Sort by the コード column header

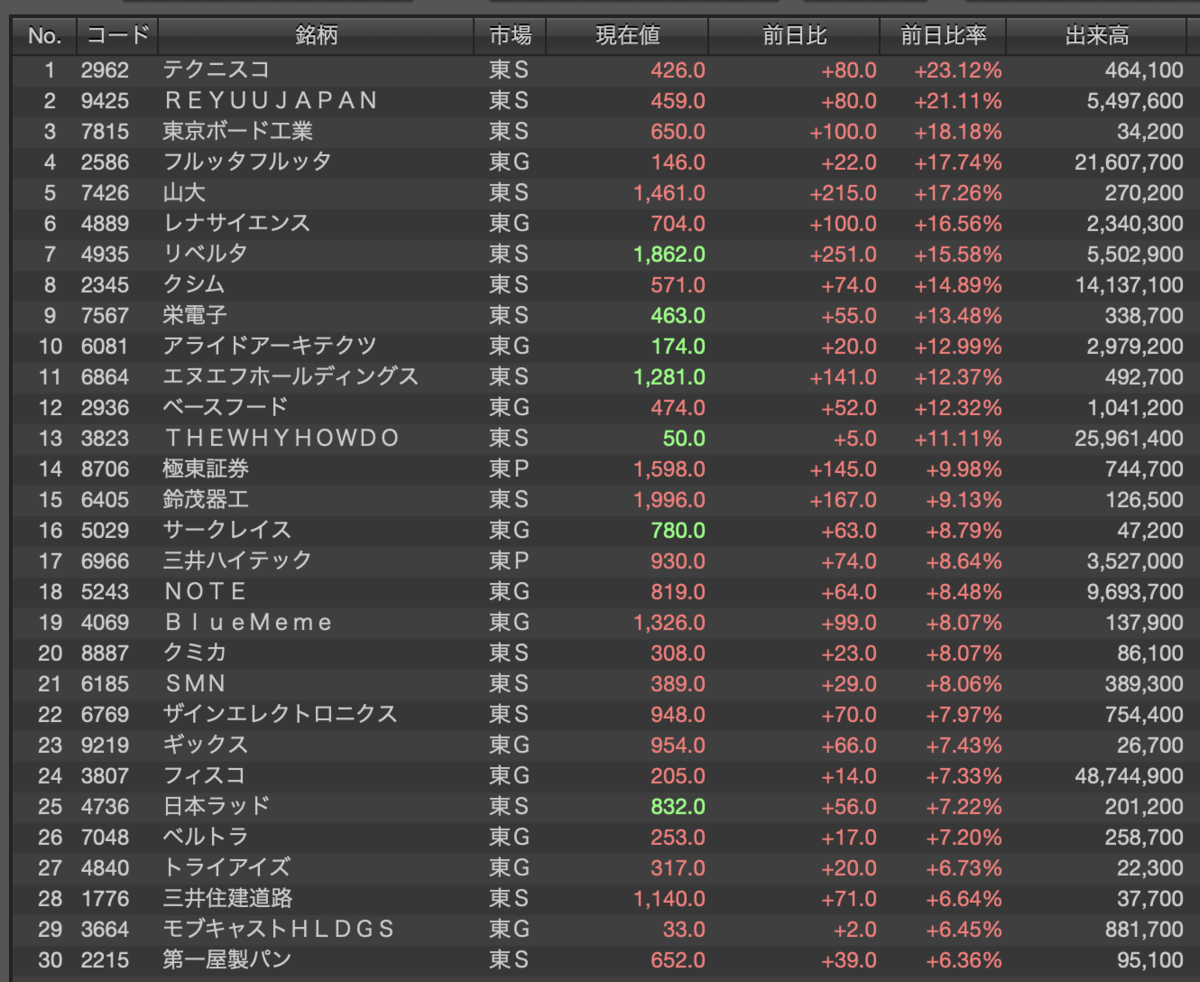pyautogui.click(x=118, y=37)
